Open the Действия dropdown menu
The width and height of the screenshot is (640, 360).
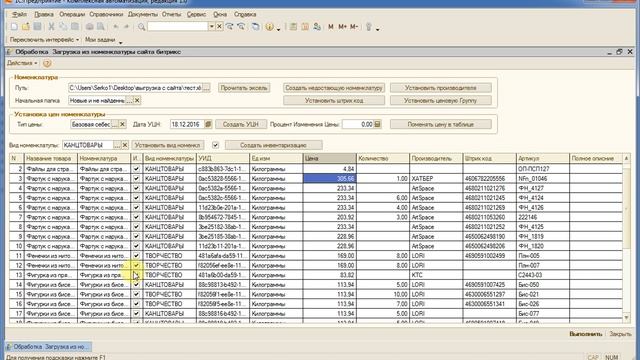[x=22, y=63]
